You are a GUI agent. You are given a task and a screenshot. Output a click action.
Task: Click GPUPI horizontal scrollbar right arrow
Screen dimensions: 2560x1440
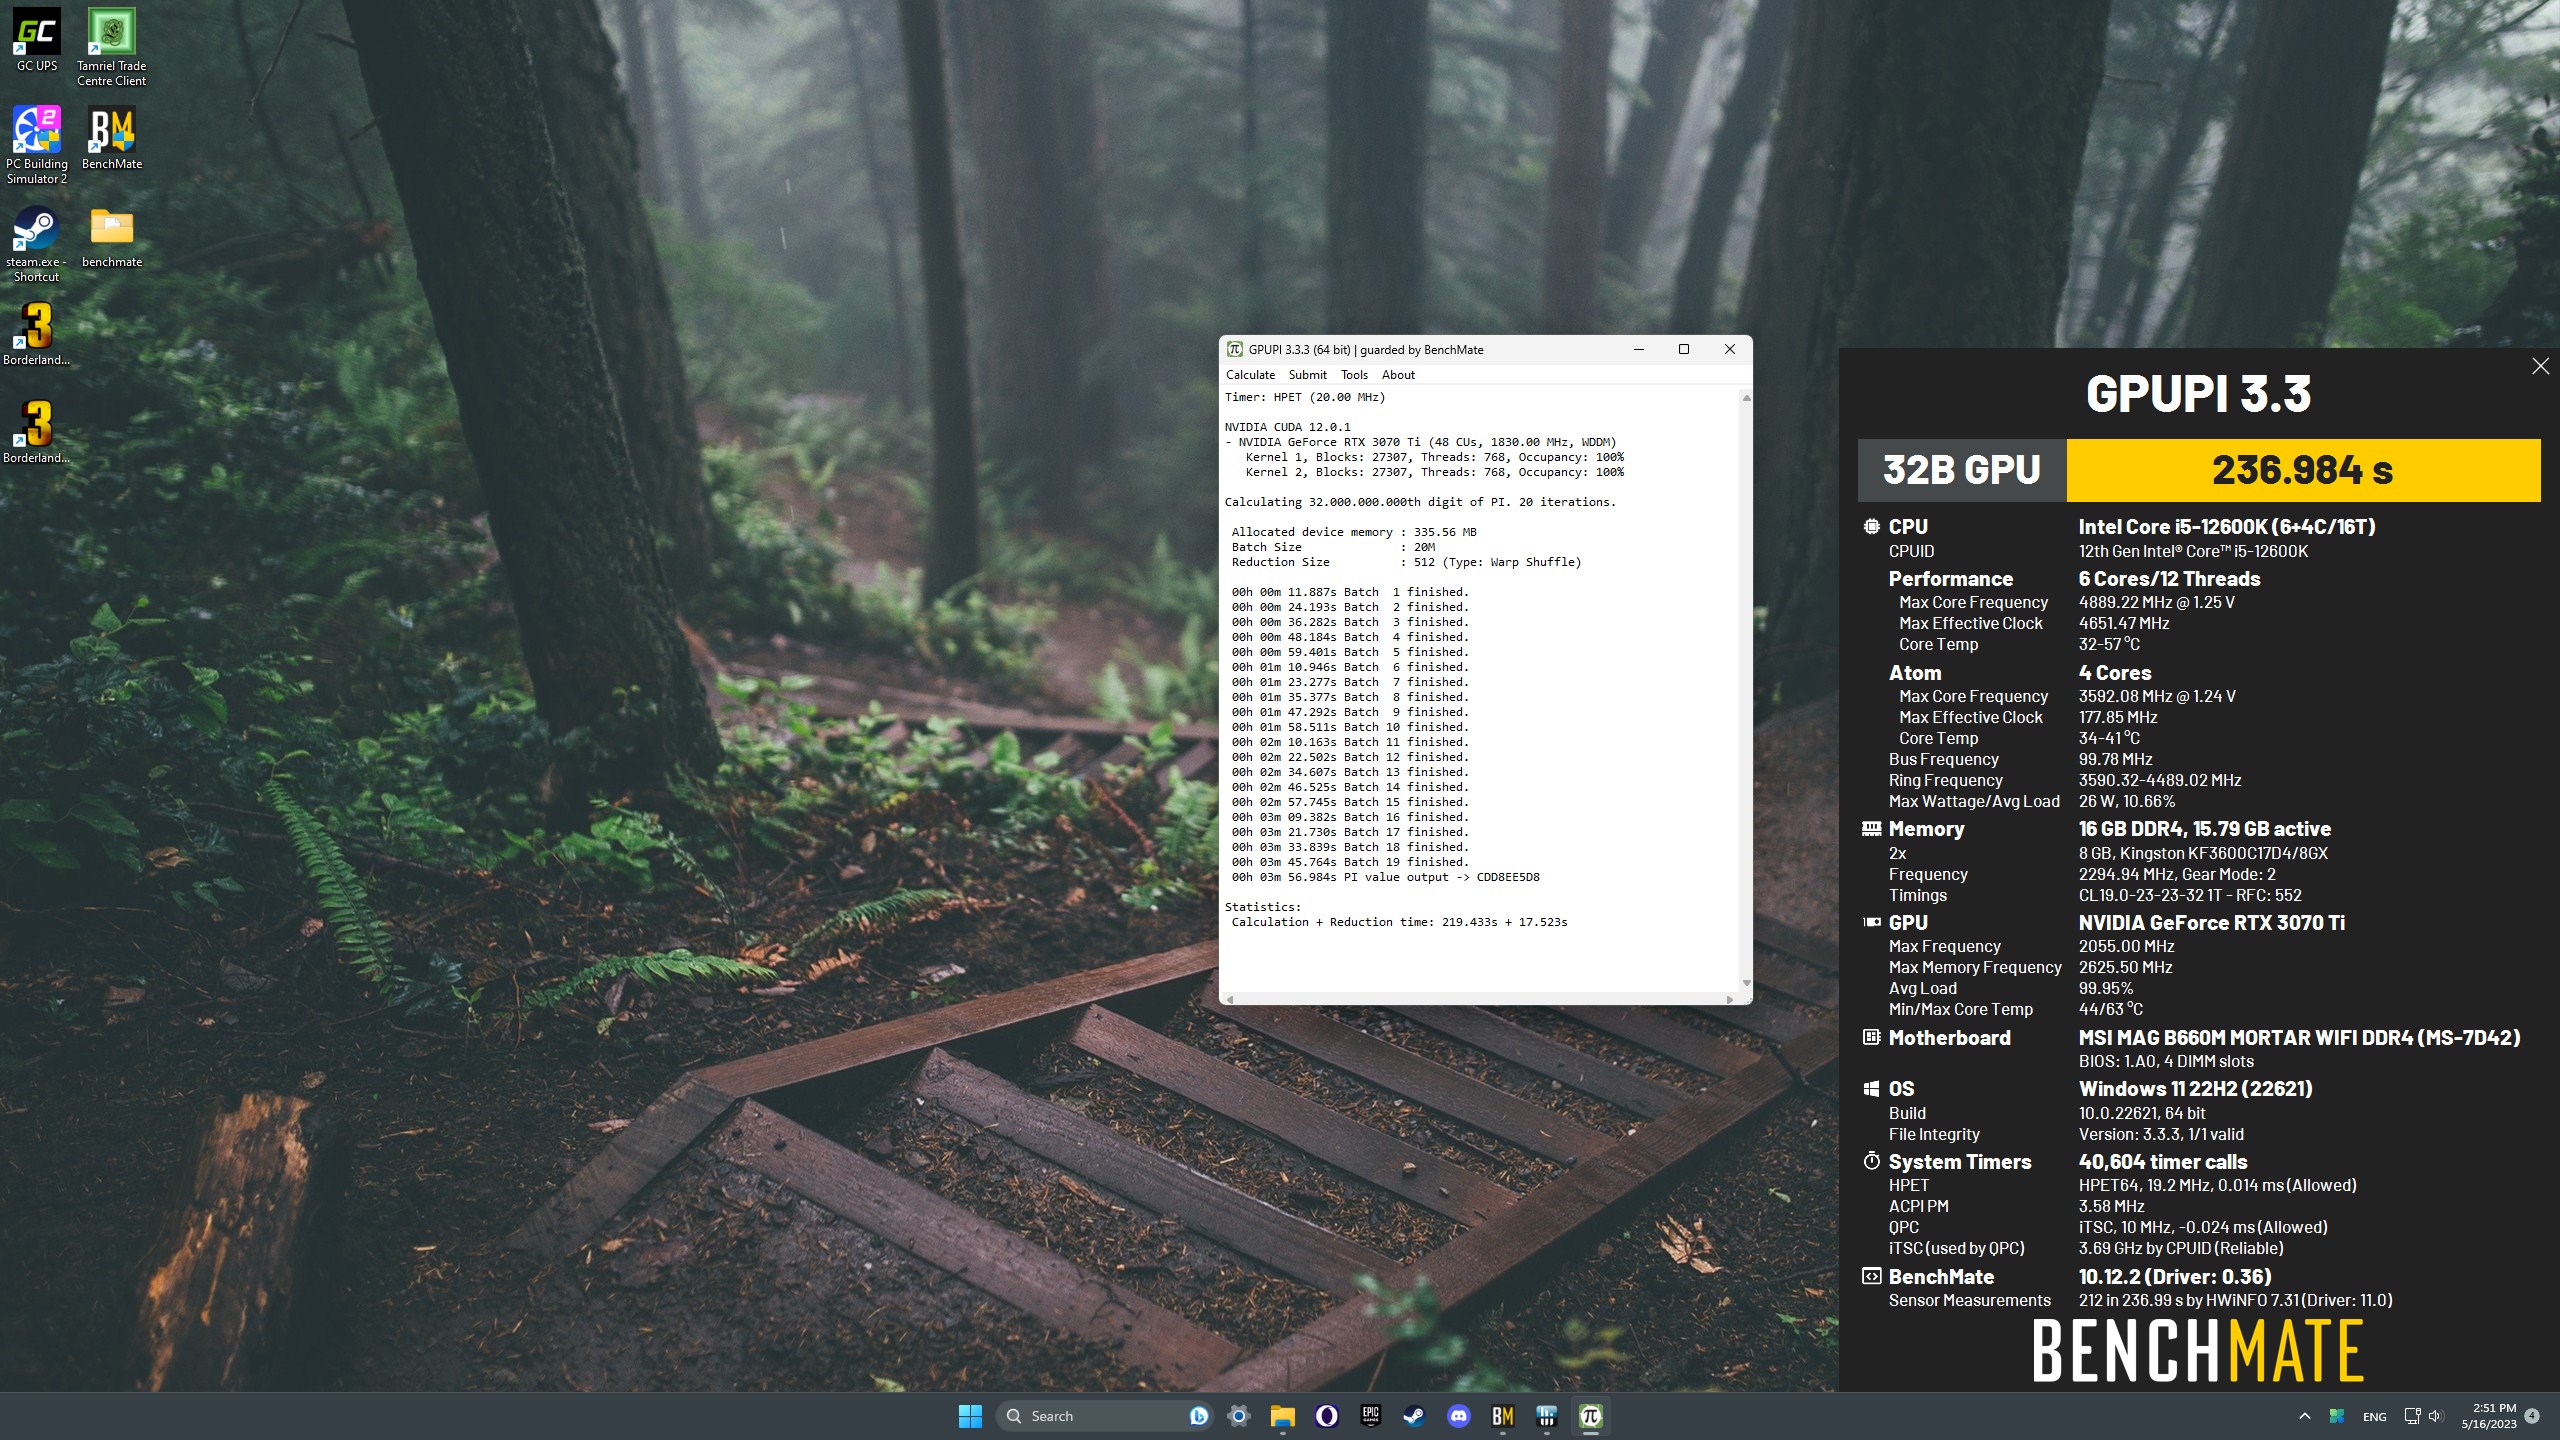point(1730,999)
